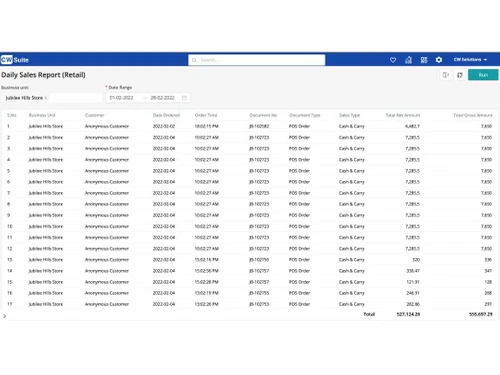Focus the top Search field
Screen dimensions: 500x375
coord(257,60)
